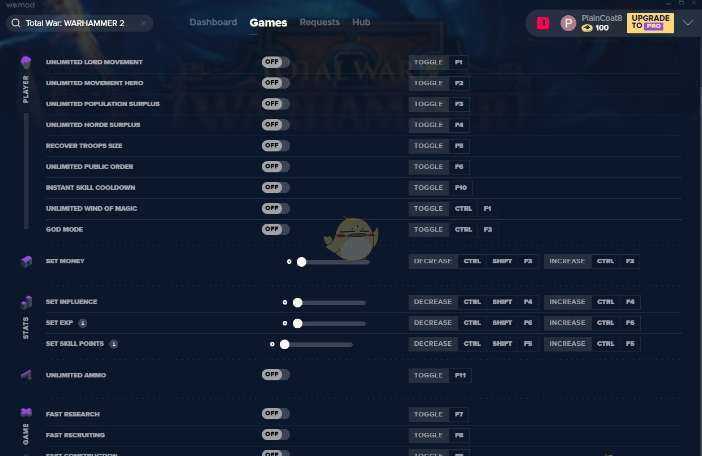Click the Set Influence slider handle
The width and height of the screenshot is (702, 456).
pyautogui.click(x=297, y=303)
